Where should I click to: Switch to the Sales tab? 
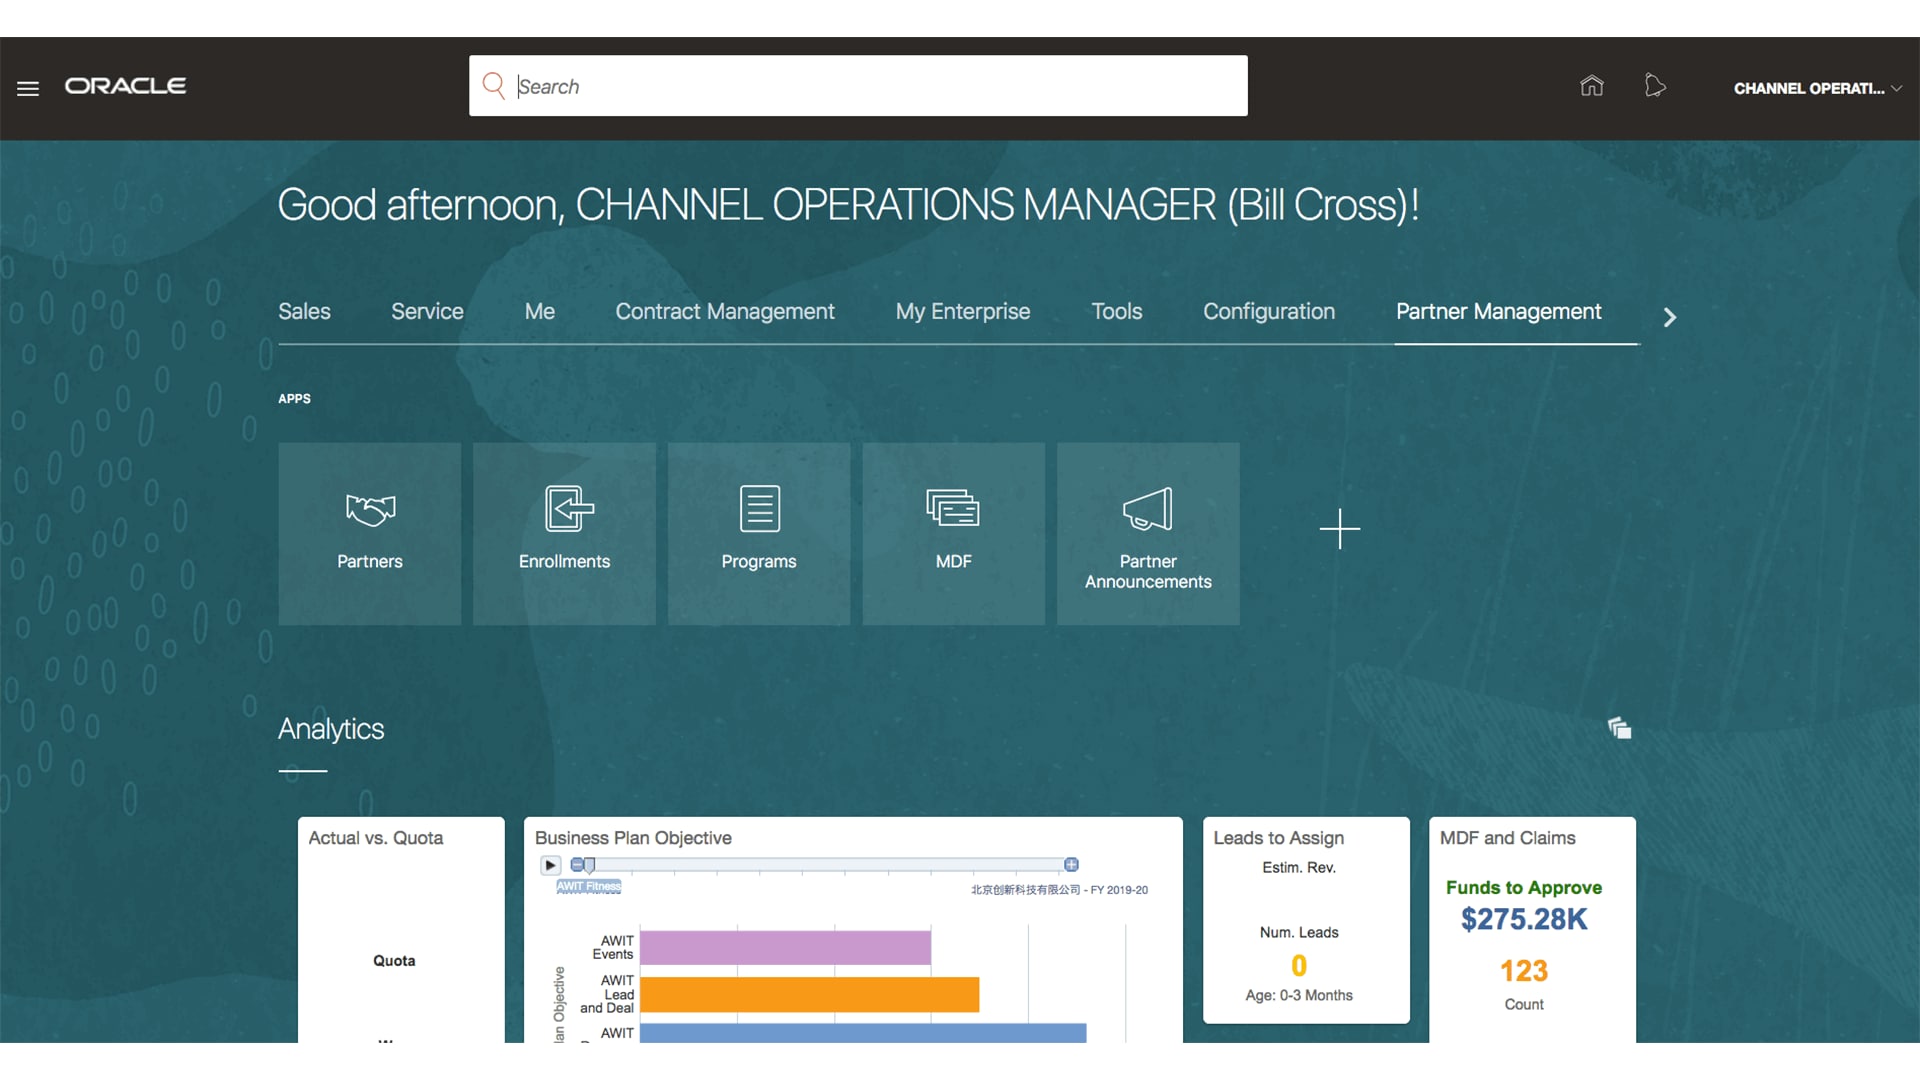click(304, 312)
